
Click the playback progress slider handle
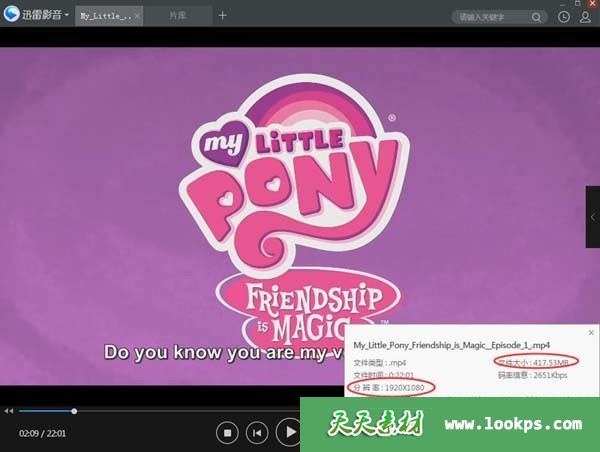point(74,411)
